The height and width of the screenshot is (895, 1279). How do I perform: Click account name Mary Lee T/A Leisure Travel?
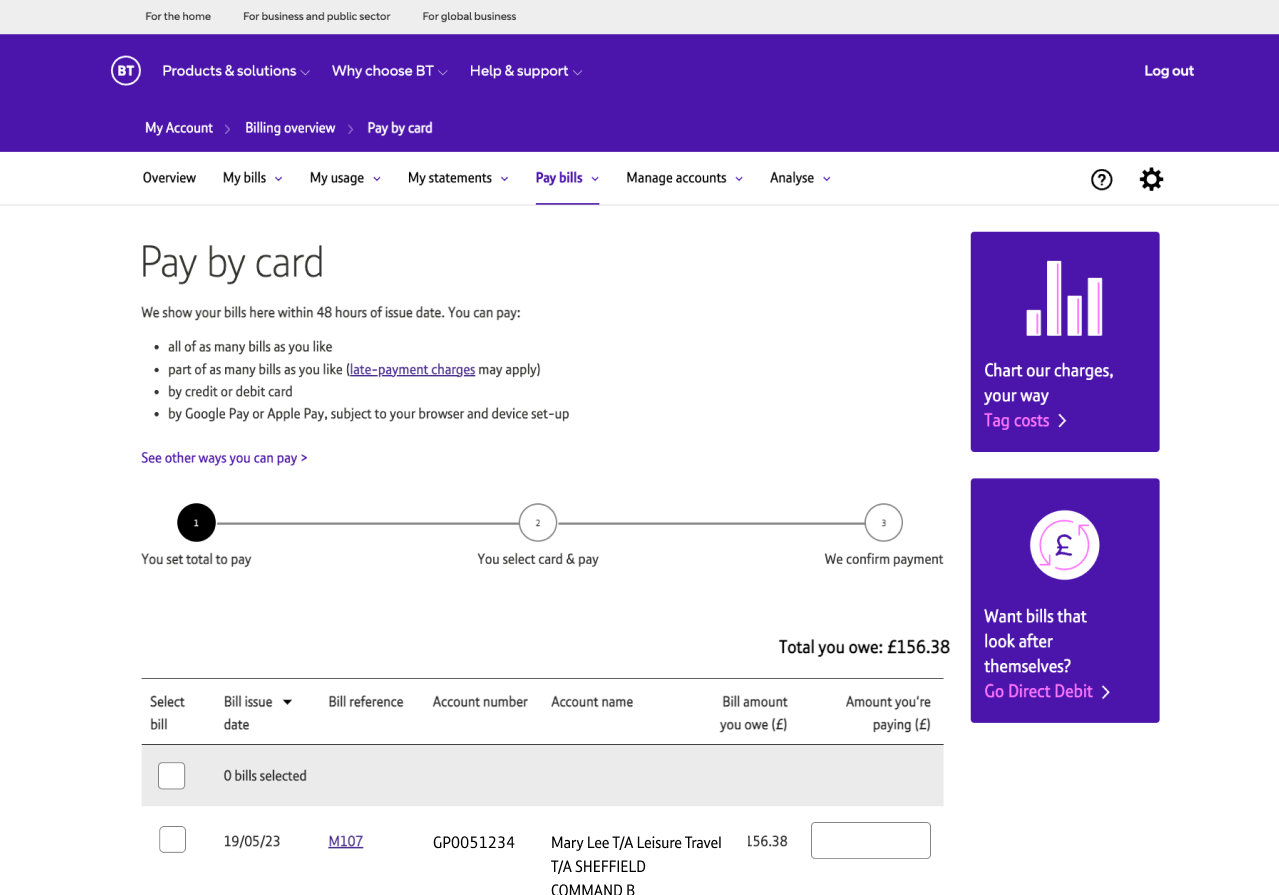pyautogui.click(x=636, y=843)
